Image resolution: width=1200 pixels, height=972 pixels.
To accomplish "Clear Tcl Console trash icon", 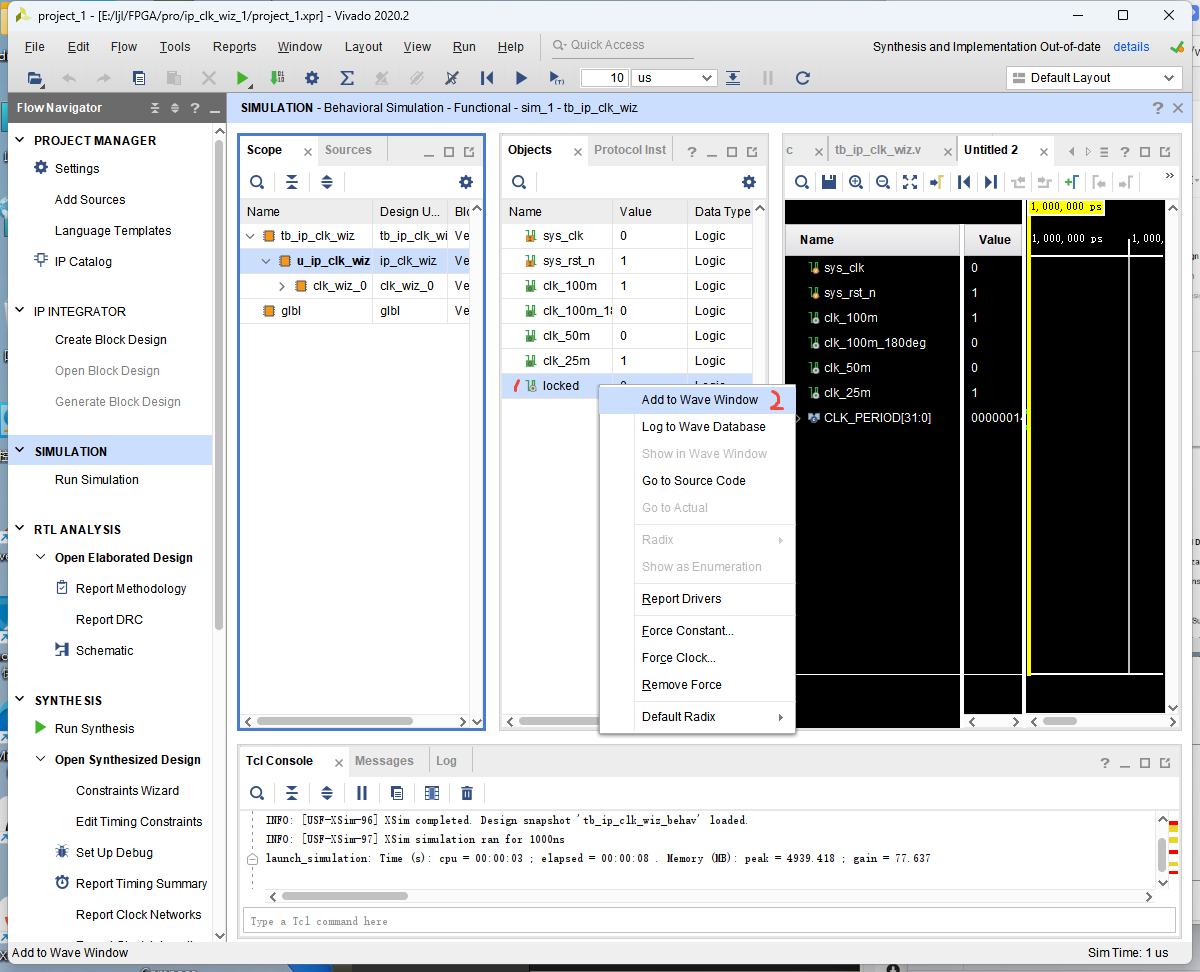I will coord(467,793).
